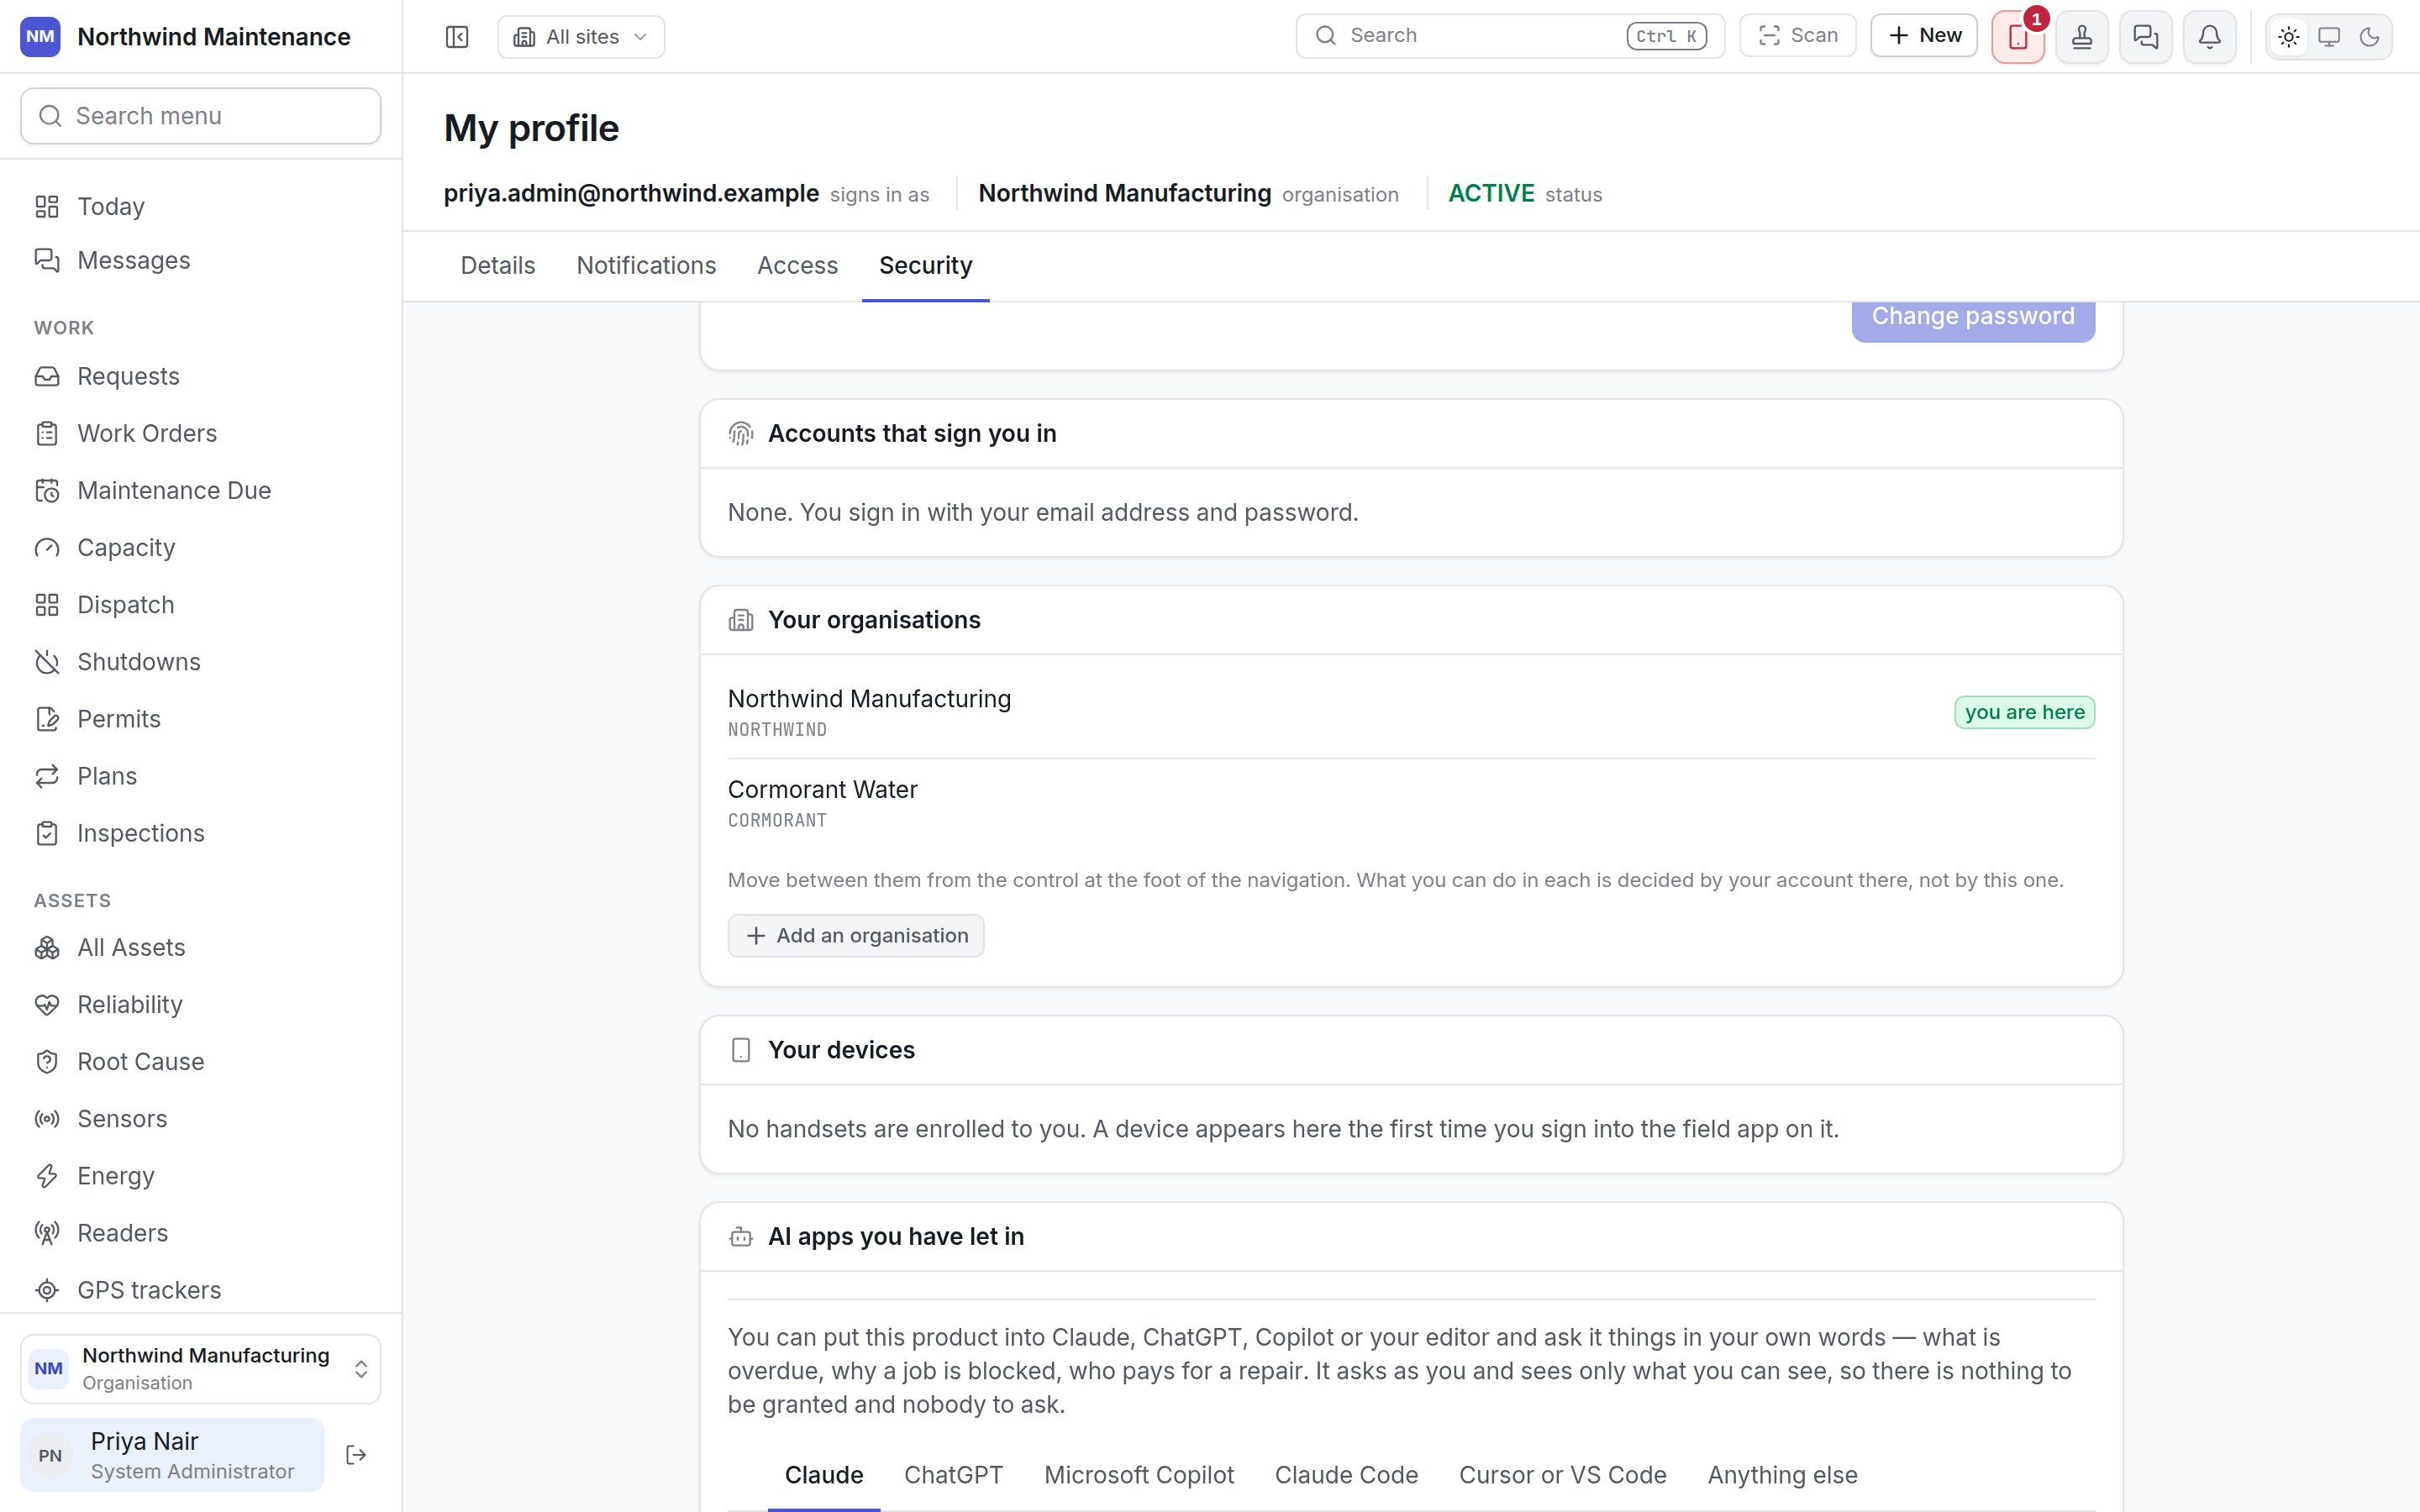Select the Anything else tab
Viewport: 2420px width, 1512px height.
1782,1475
